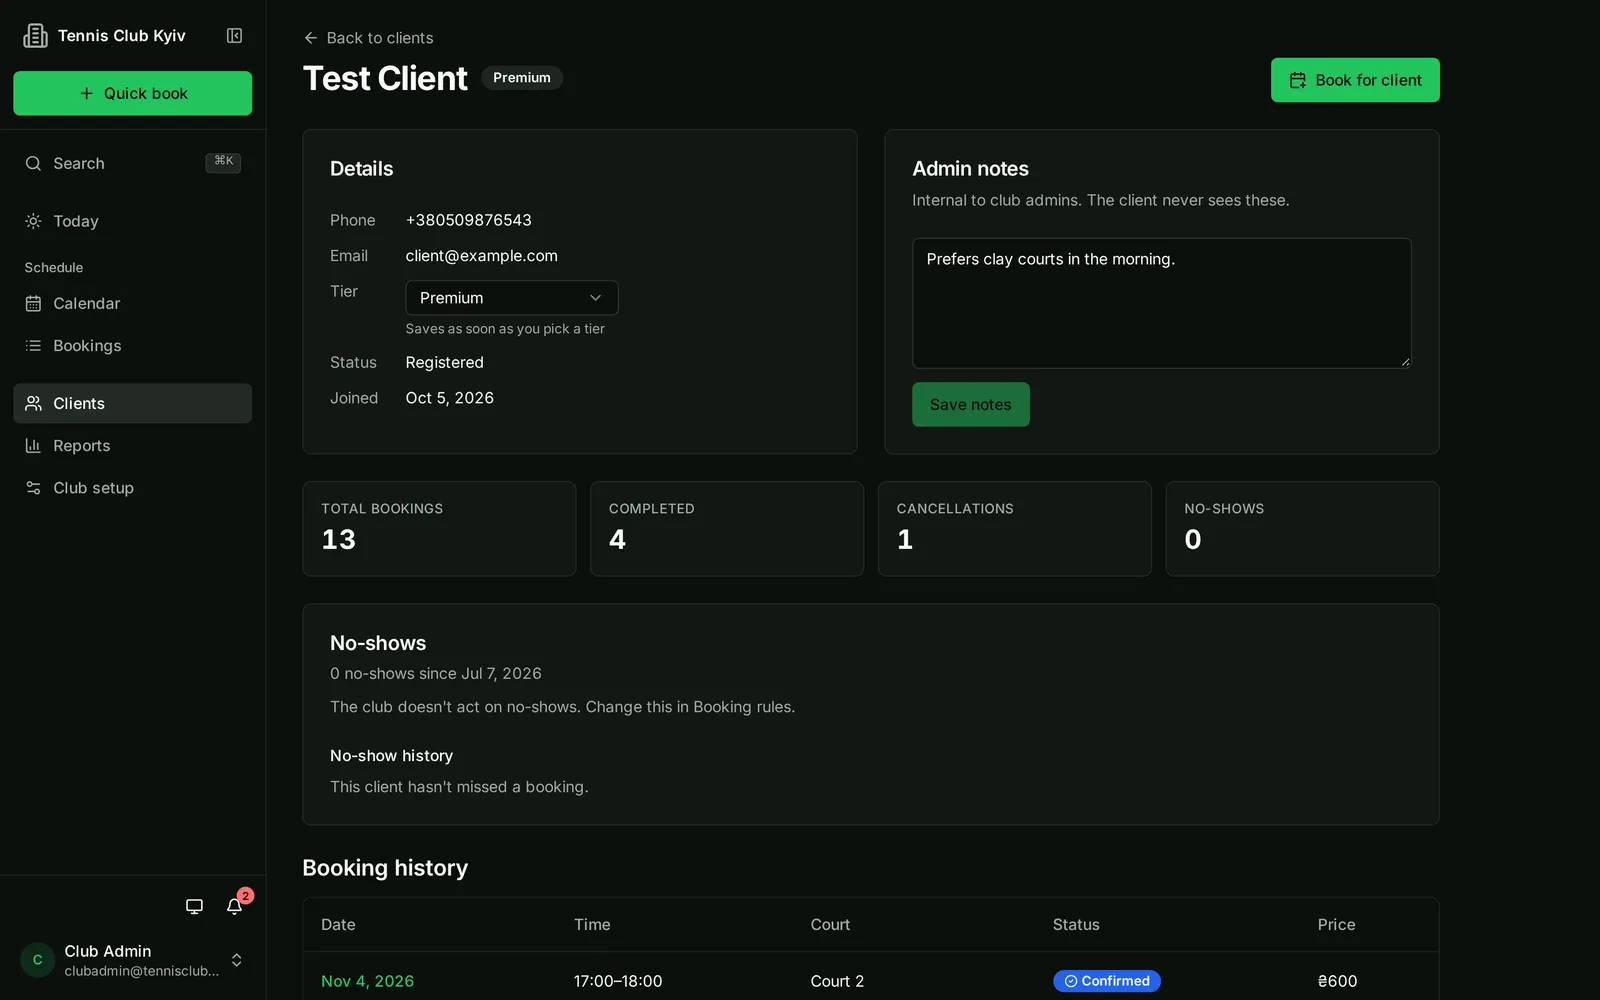Viewport: 1600px width, 1000px height.
Task: Click the Court 2 cell
Action: click(837, 981)
